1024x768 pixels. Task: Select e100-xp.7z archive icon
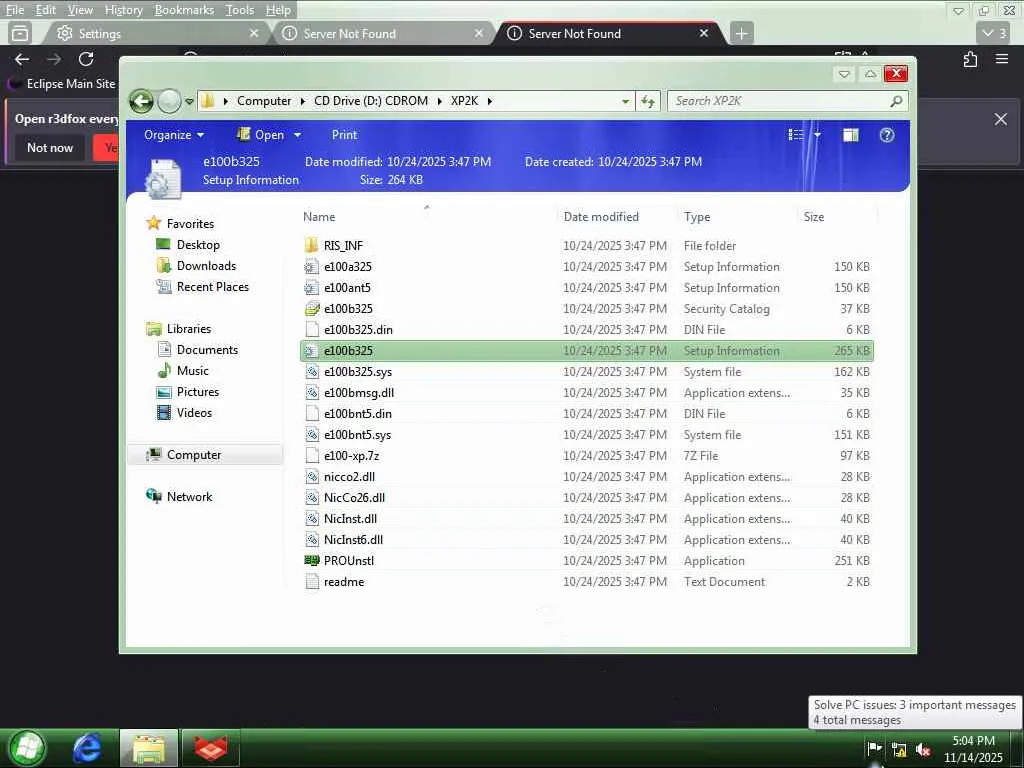pyautogui.click(x=312, y=455)
